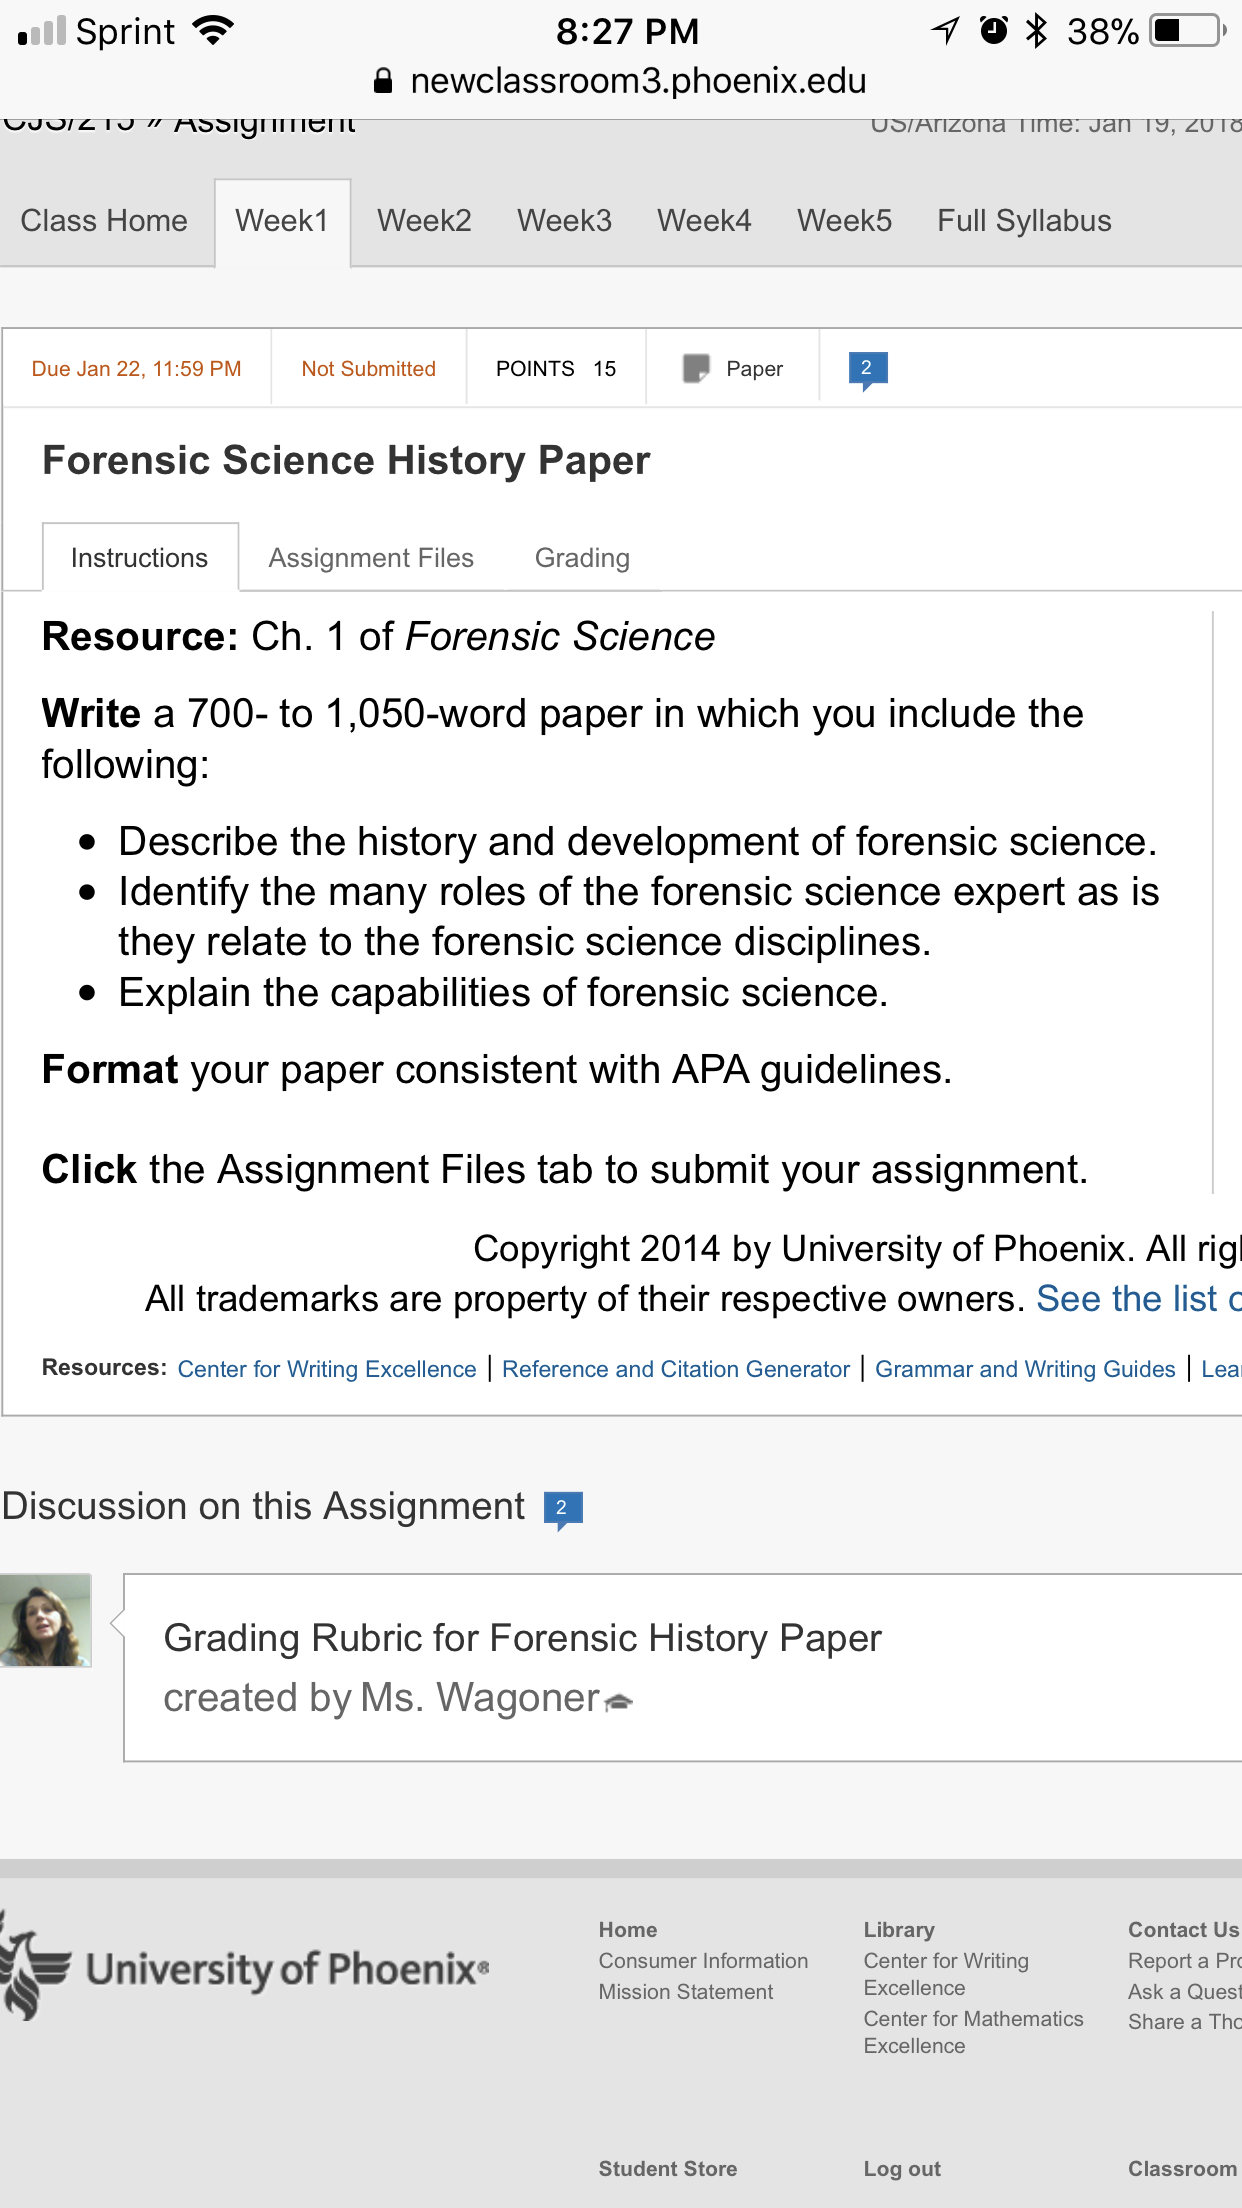Tap the discussion count badge beside heading

tap(563, 1509)
